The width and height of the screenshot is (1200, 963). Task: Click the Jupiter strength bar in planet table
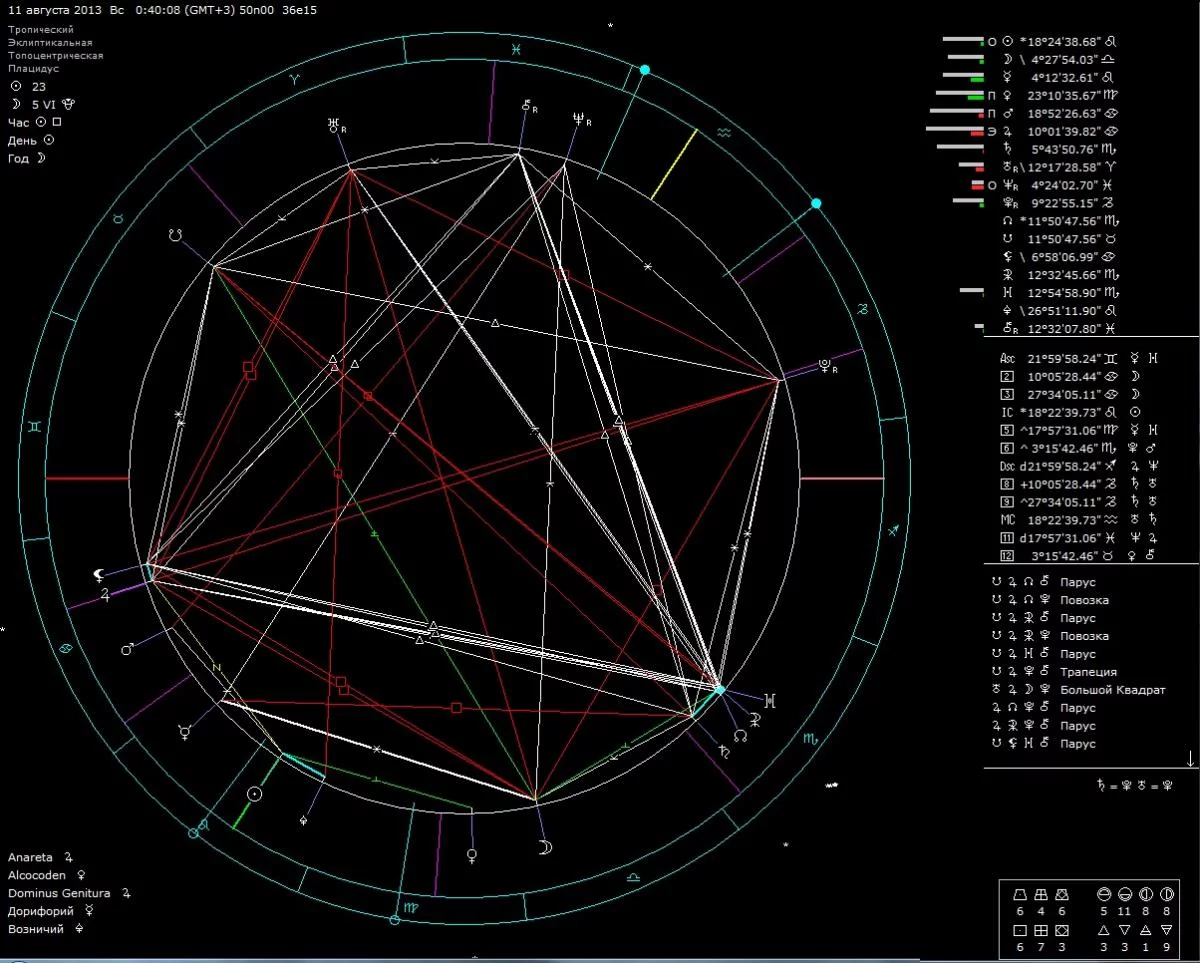(x=957, y=130)
